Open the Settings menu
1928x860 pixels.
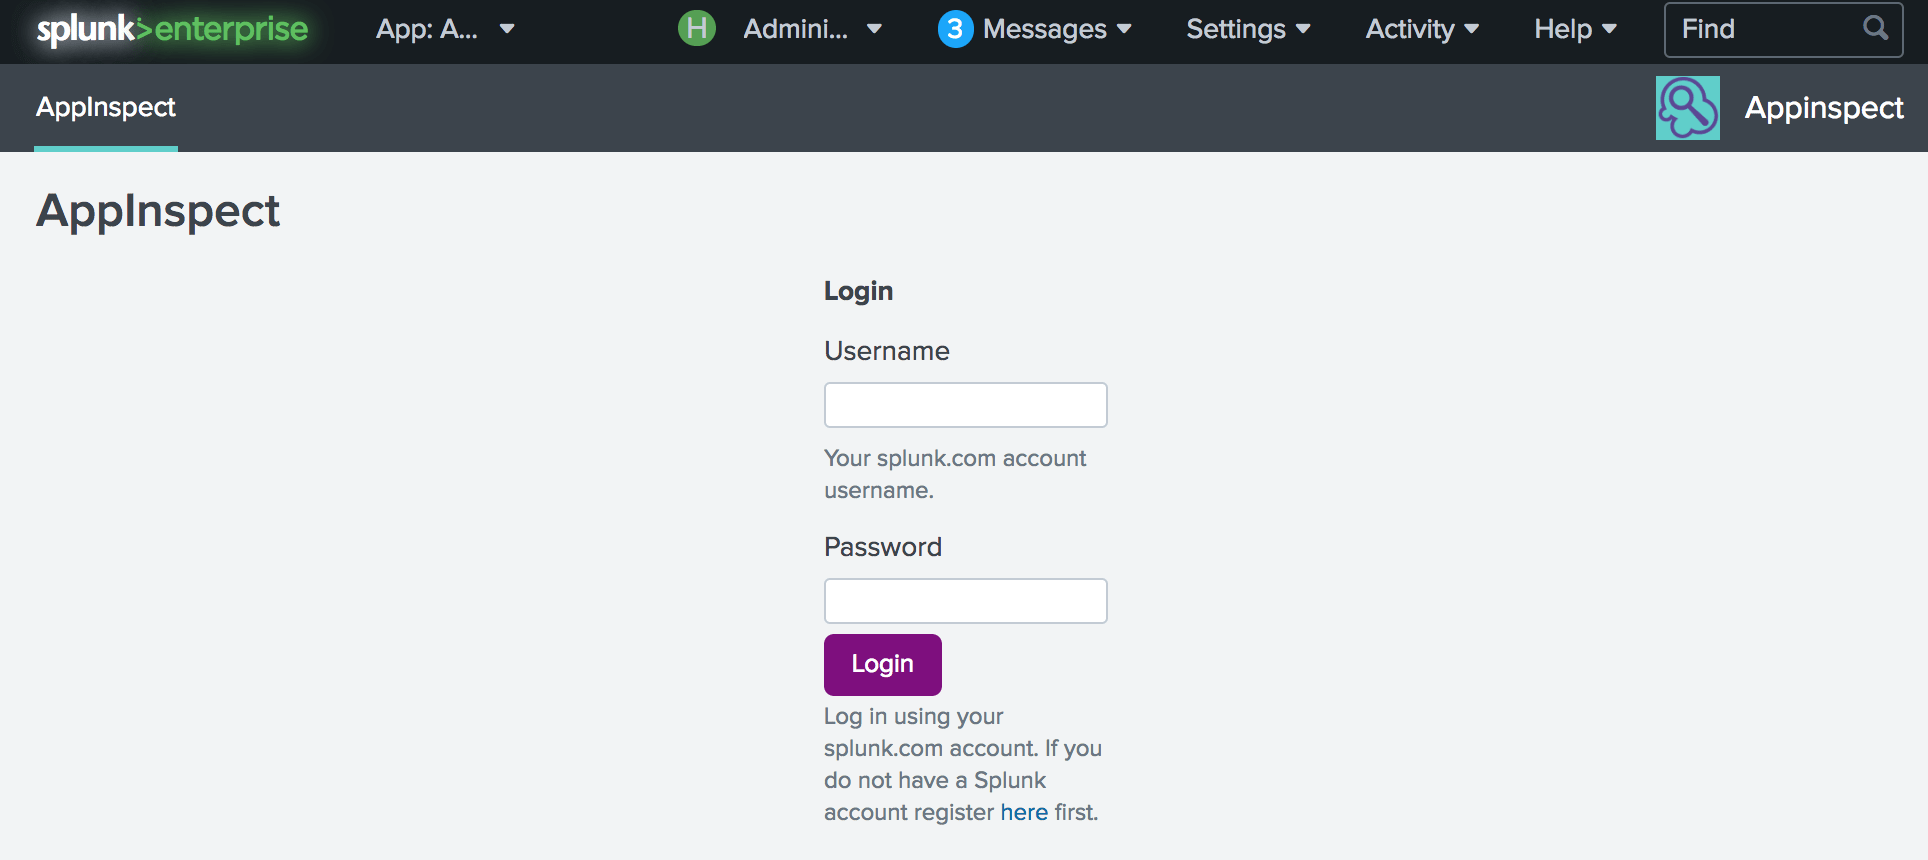pyautogui.click(x=1248, y=29)
